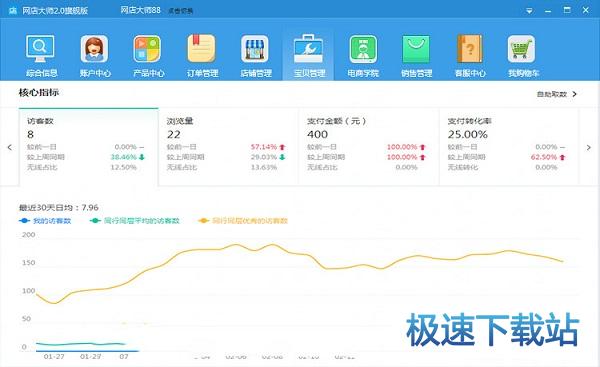Select 宝贝管理 toolbox icon

pos(308,49)
